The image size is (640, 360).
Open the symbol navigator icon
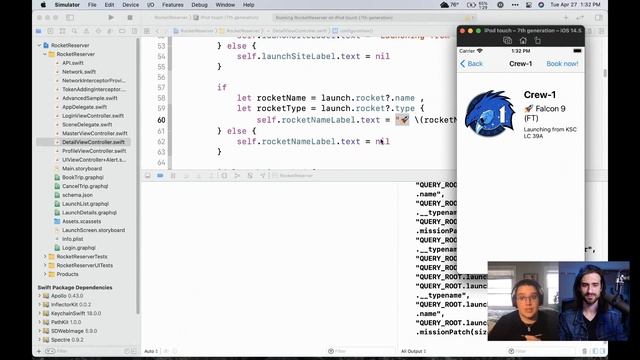click(x=62, y=31)
